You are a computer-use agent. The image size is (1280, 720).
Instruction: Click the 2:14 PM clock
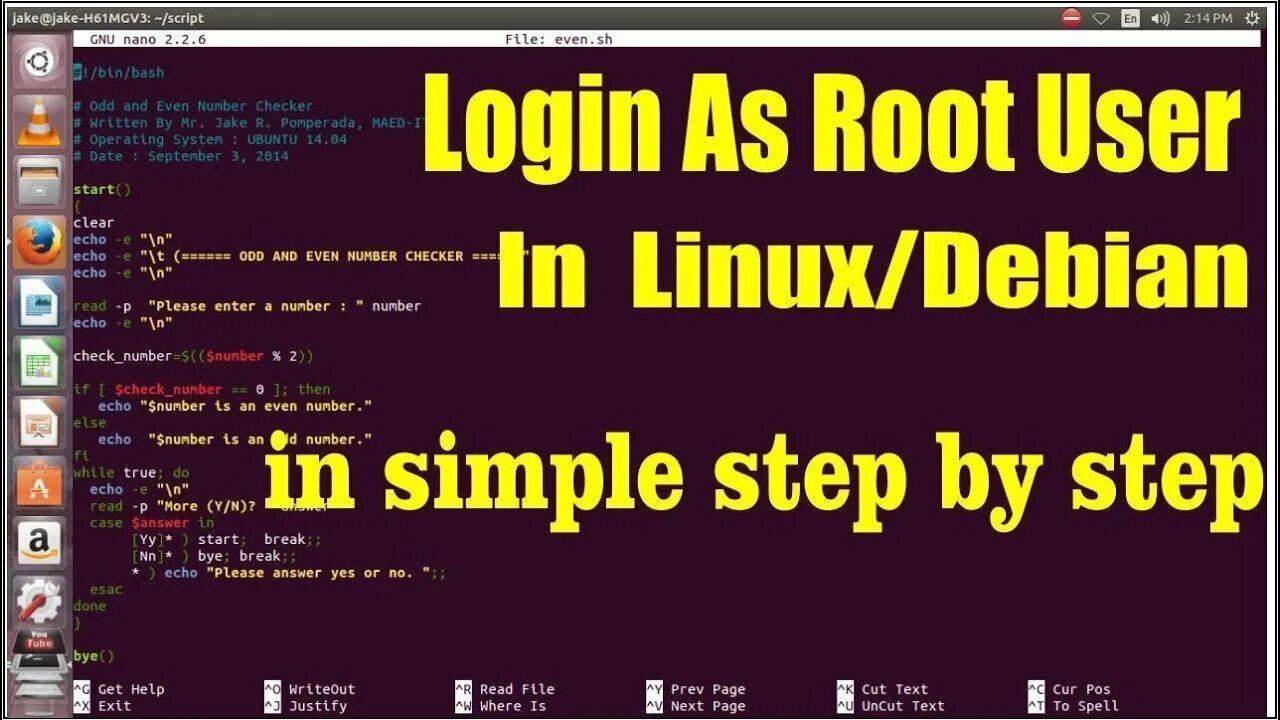[1207, 18]
